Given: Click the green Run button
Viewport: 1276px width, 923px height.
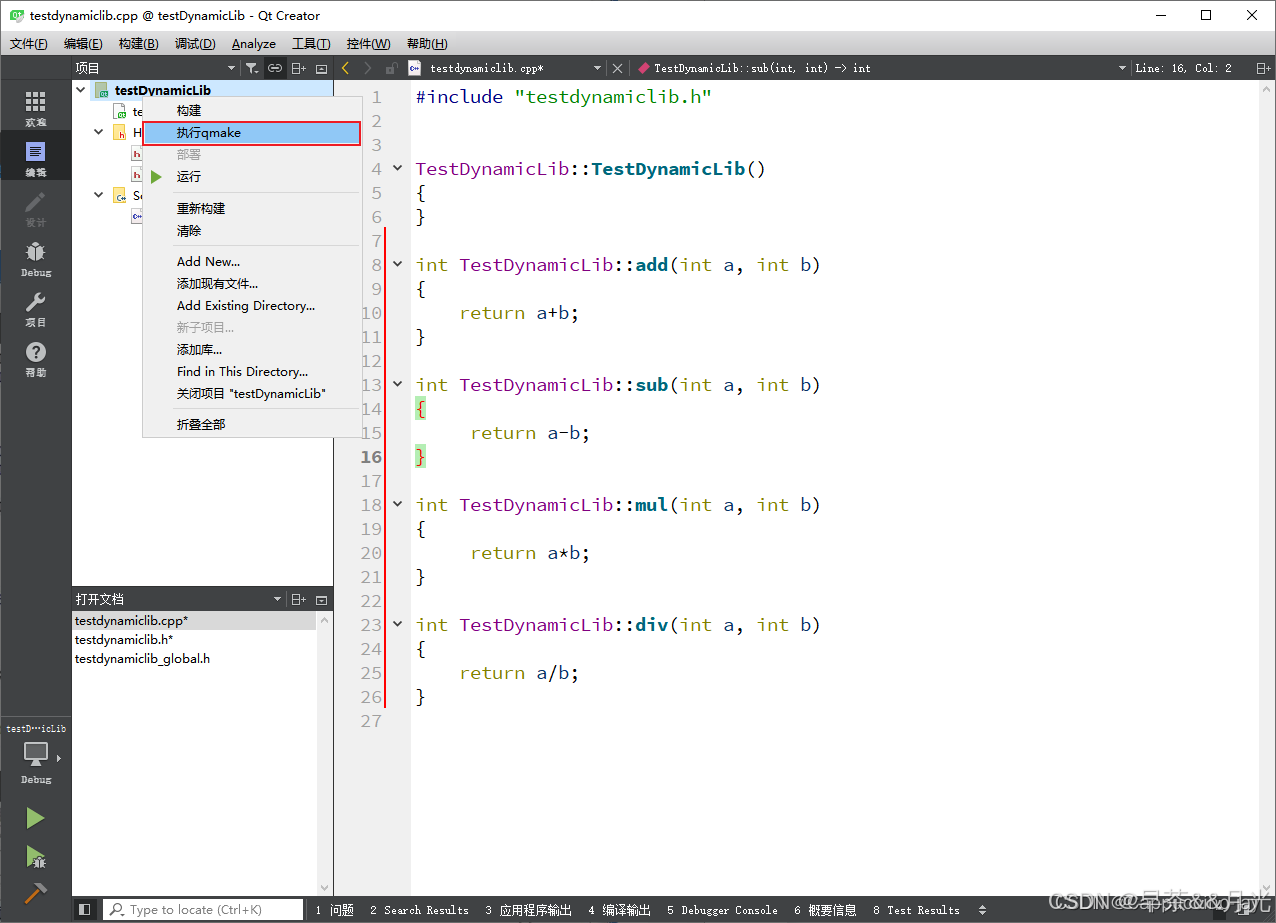Looking at the screenshot, I should tap(36, 818).
